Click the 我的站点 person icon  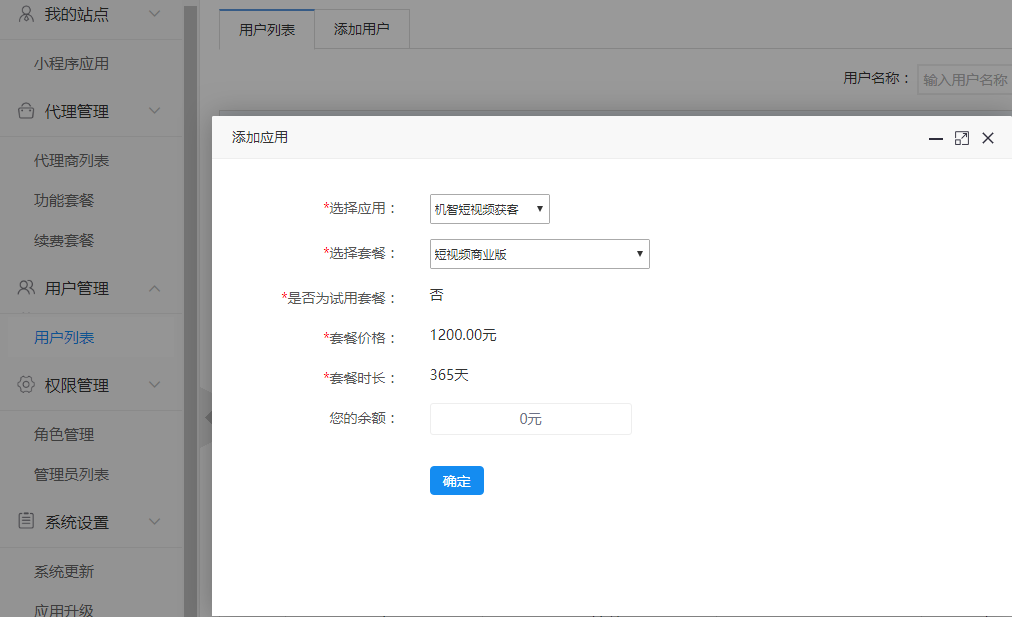pyautogui.click(x=26, y=14)
